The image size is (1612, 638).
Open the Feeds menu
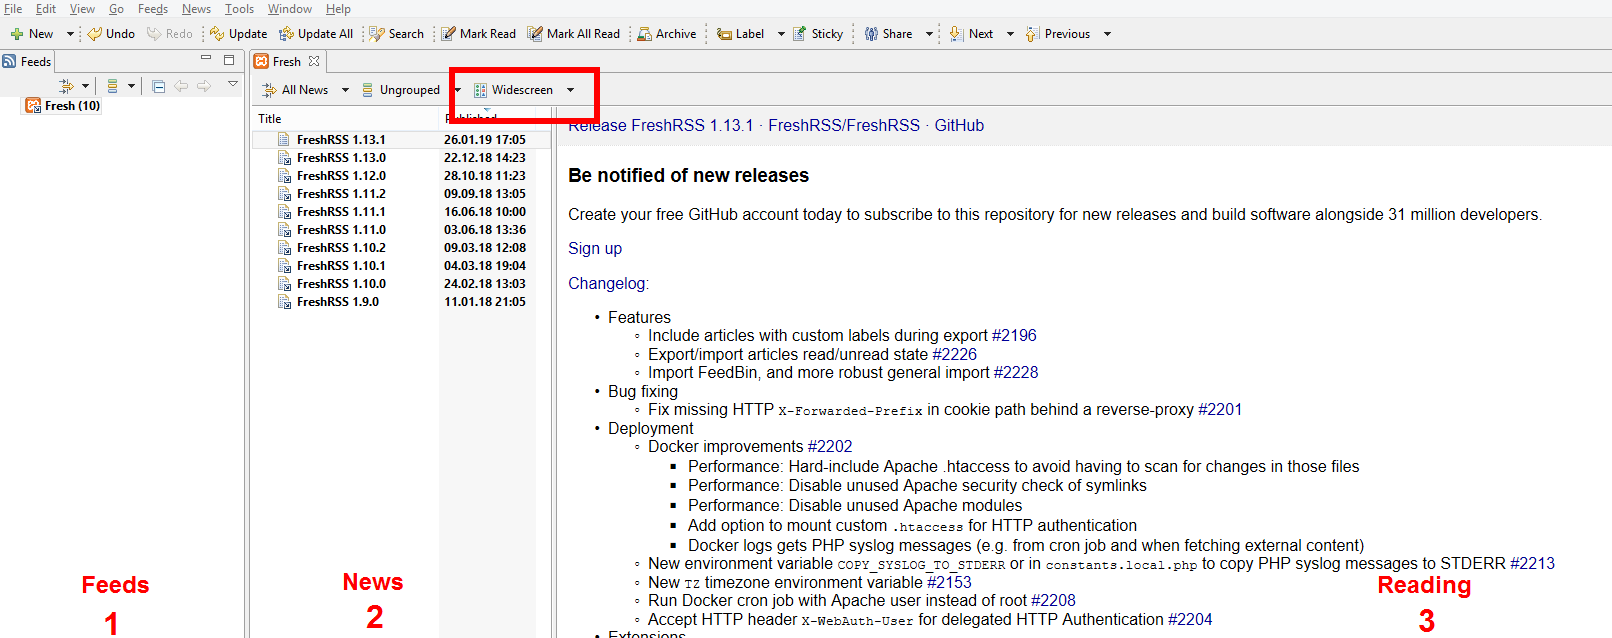(153, 9)
